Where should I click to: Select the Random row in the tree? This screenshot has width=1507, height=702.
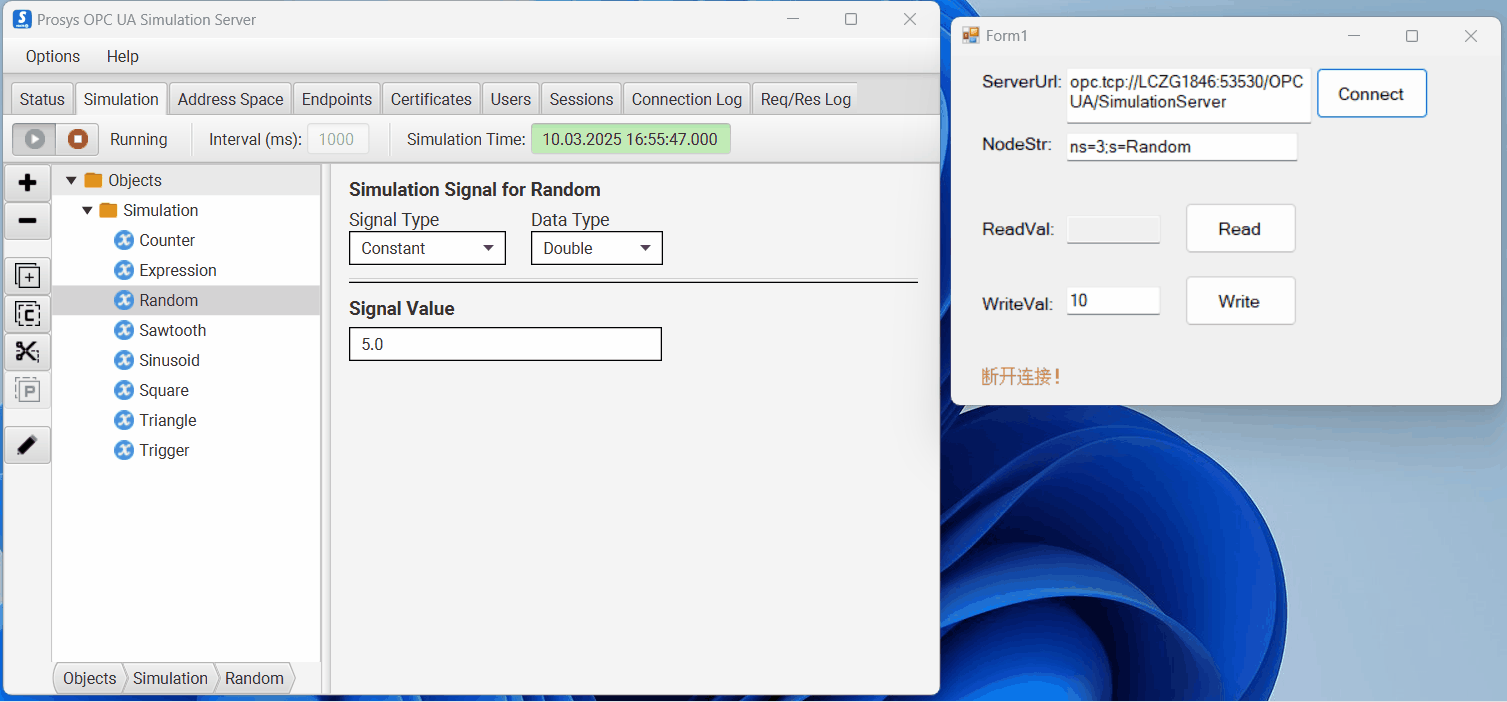[x=186, y=300]
